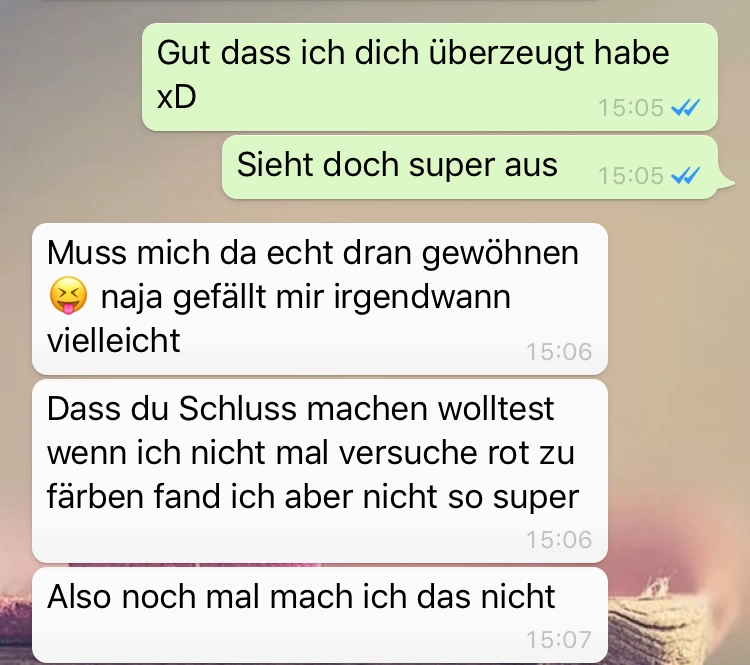Viewport: 750px width, 665px height.
Task: Click the word 'irgendwann' after the emoji
Action: pyautogui.click(x=422, y=298)
